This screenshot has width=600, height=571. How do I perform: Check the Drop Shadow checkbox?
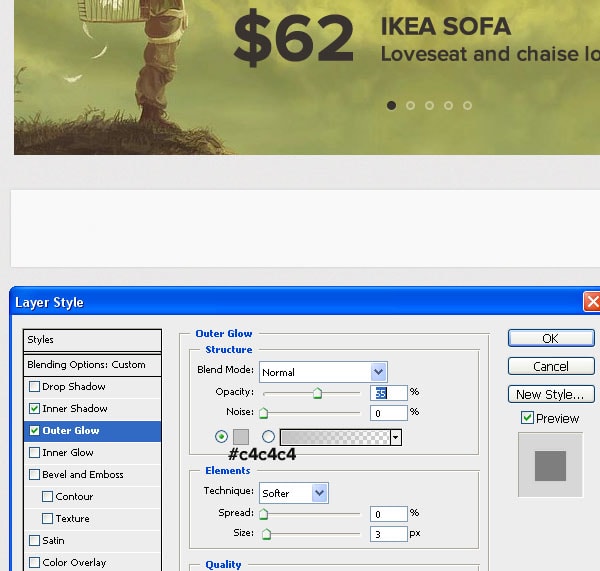(x=34, y=387)
